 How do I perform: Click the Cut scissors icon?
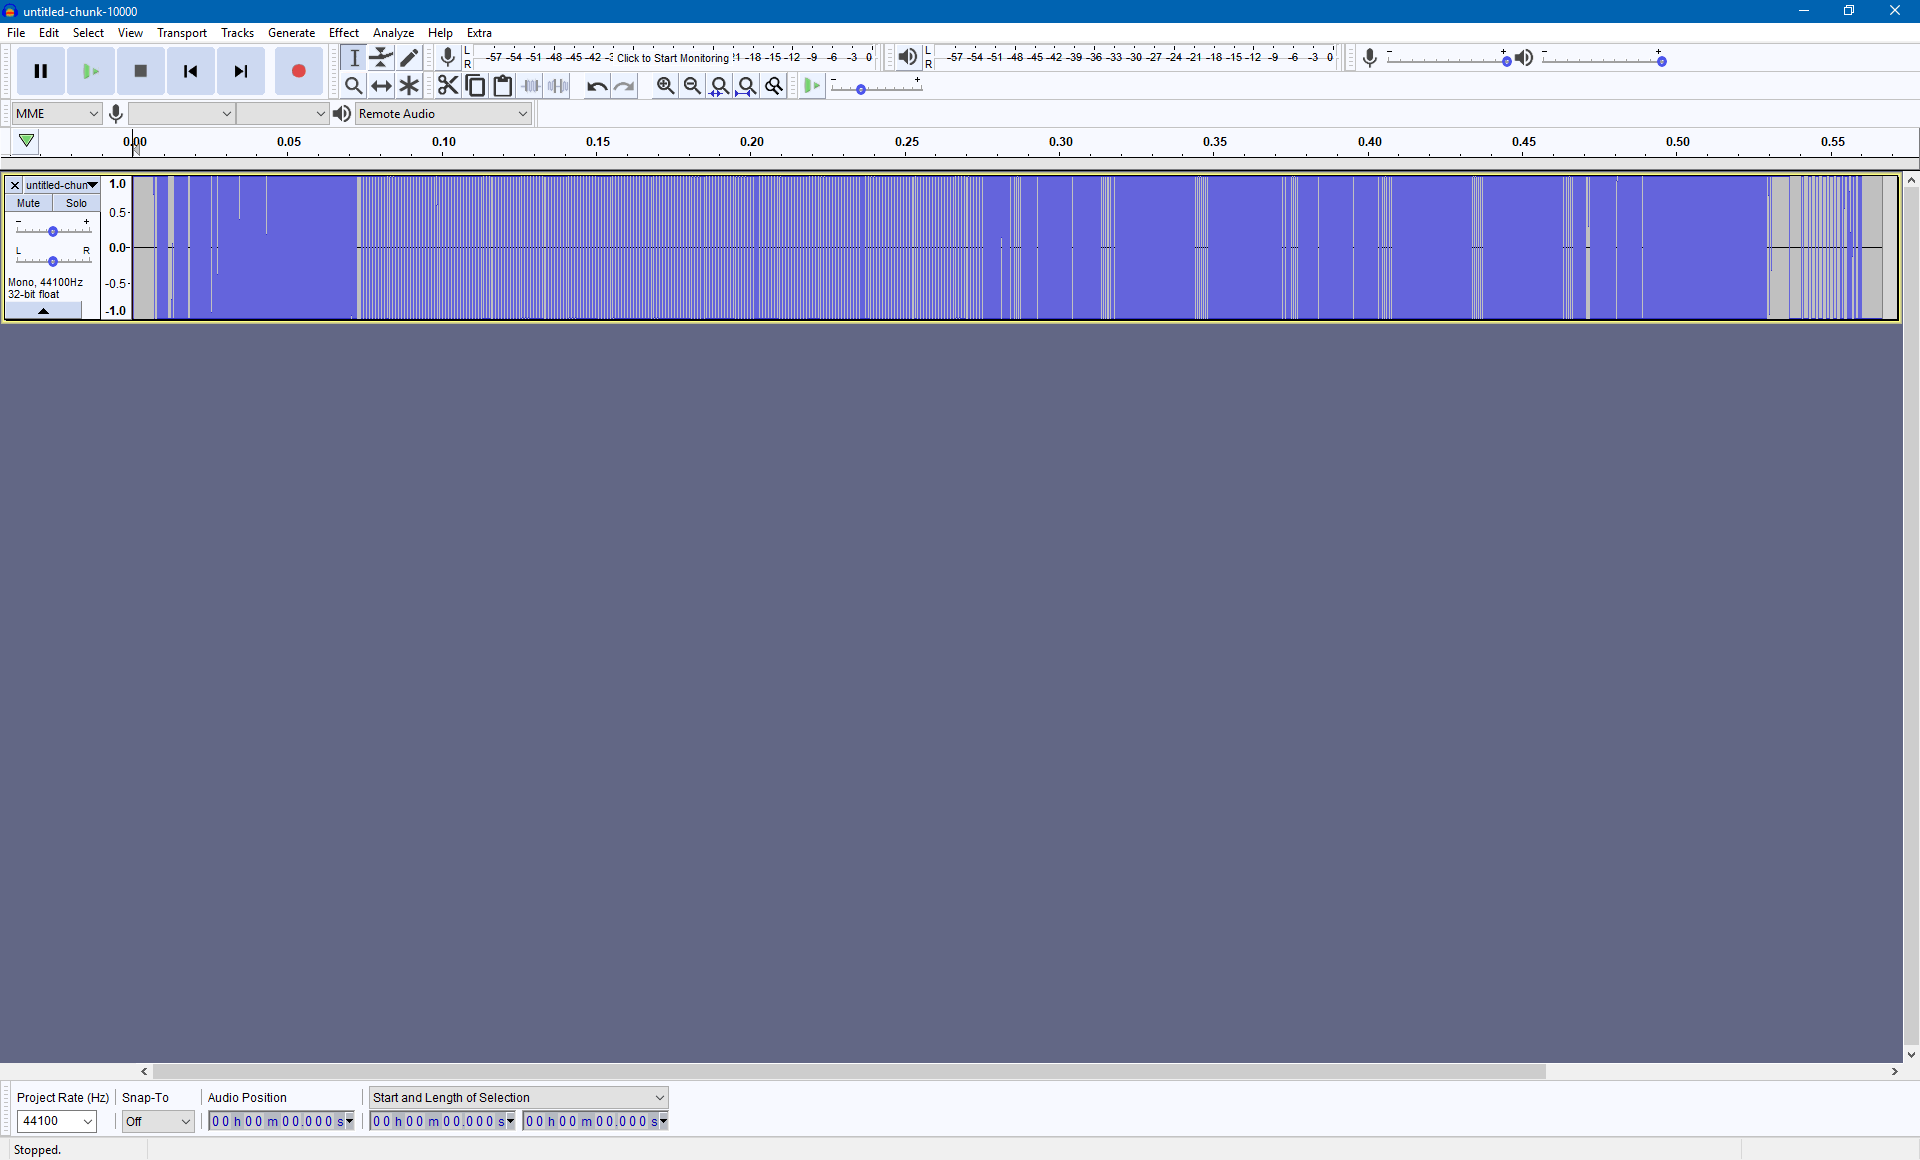447,86
